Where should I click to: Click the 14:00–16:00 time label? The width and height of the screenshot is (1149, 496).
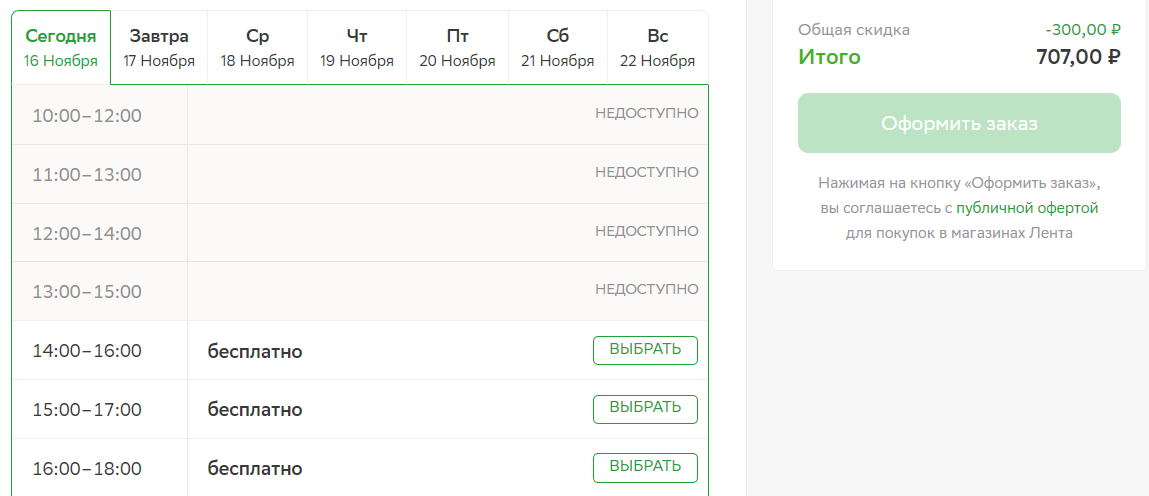tap(87, 351)
